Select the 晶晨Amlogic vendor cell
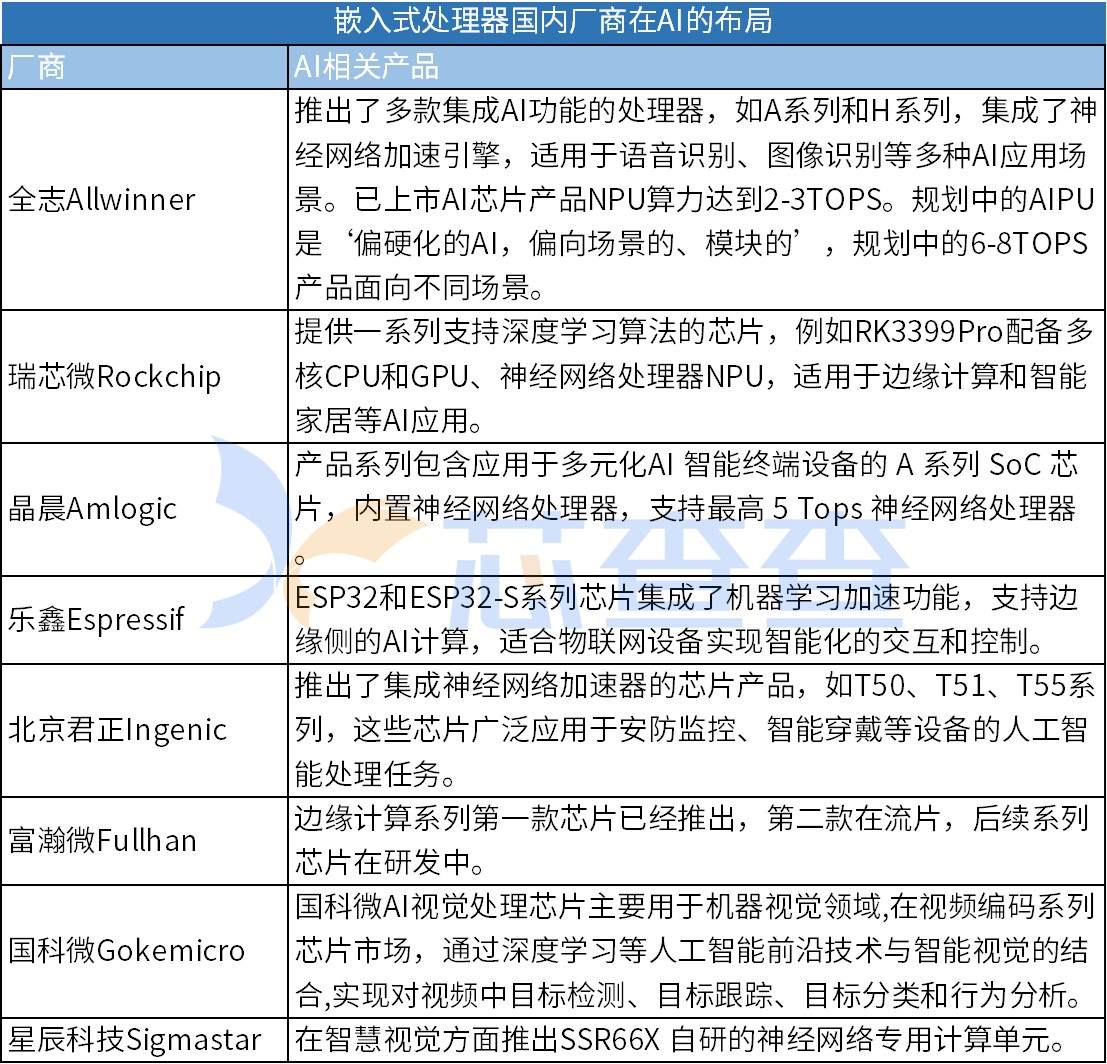1107x1064 pixels. click(x=93, y=508)
